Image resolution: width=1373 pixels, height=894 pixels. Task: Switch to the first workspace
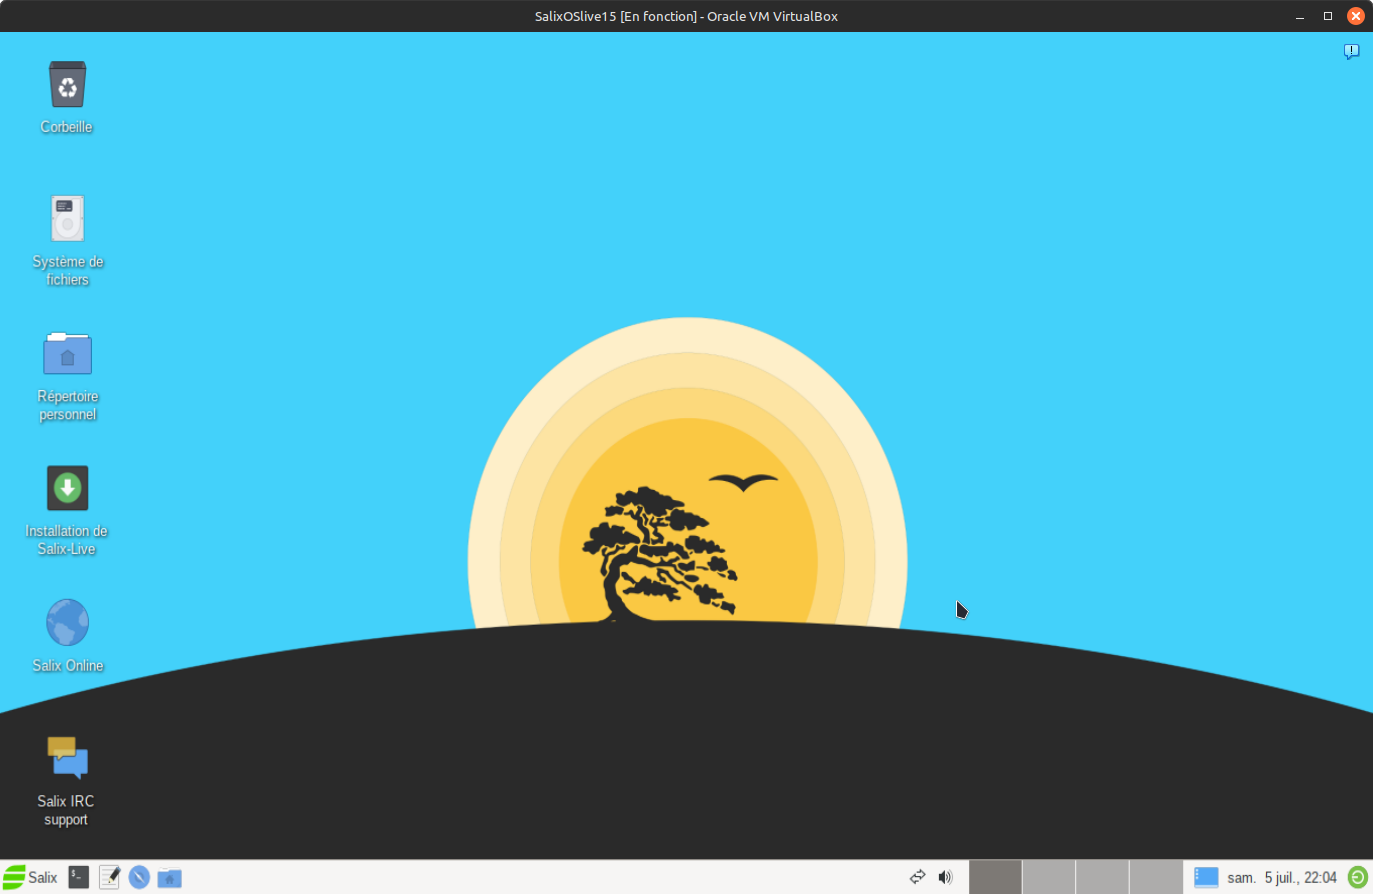(x=995, y=877)
